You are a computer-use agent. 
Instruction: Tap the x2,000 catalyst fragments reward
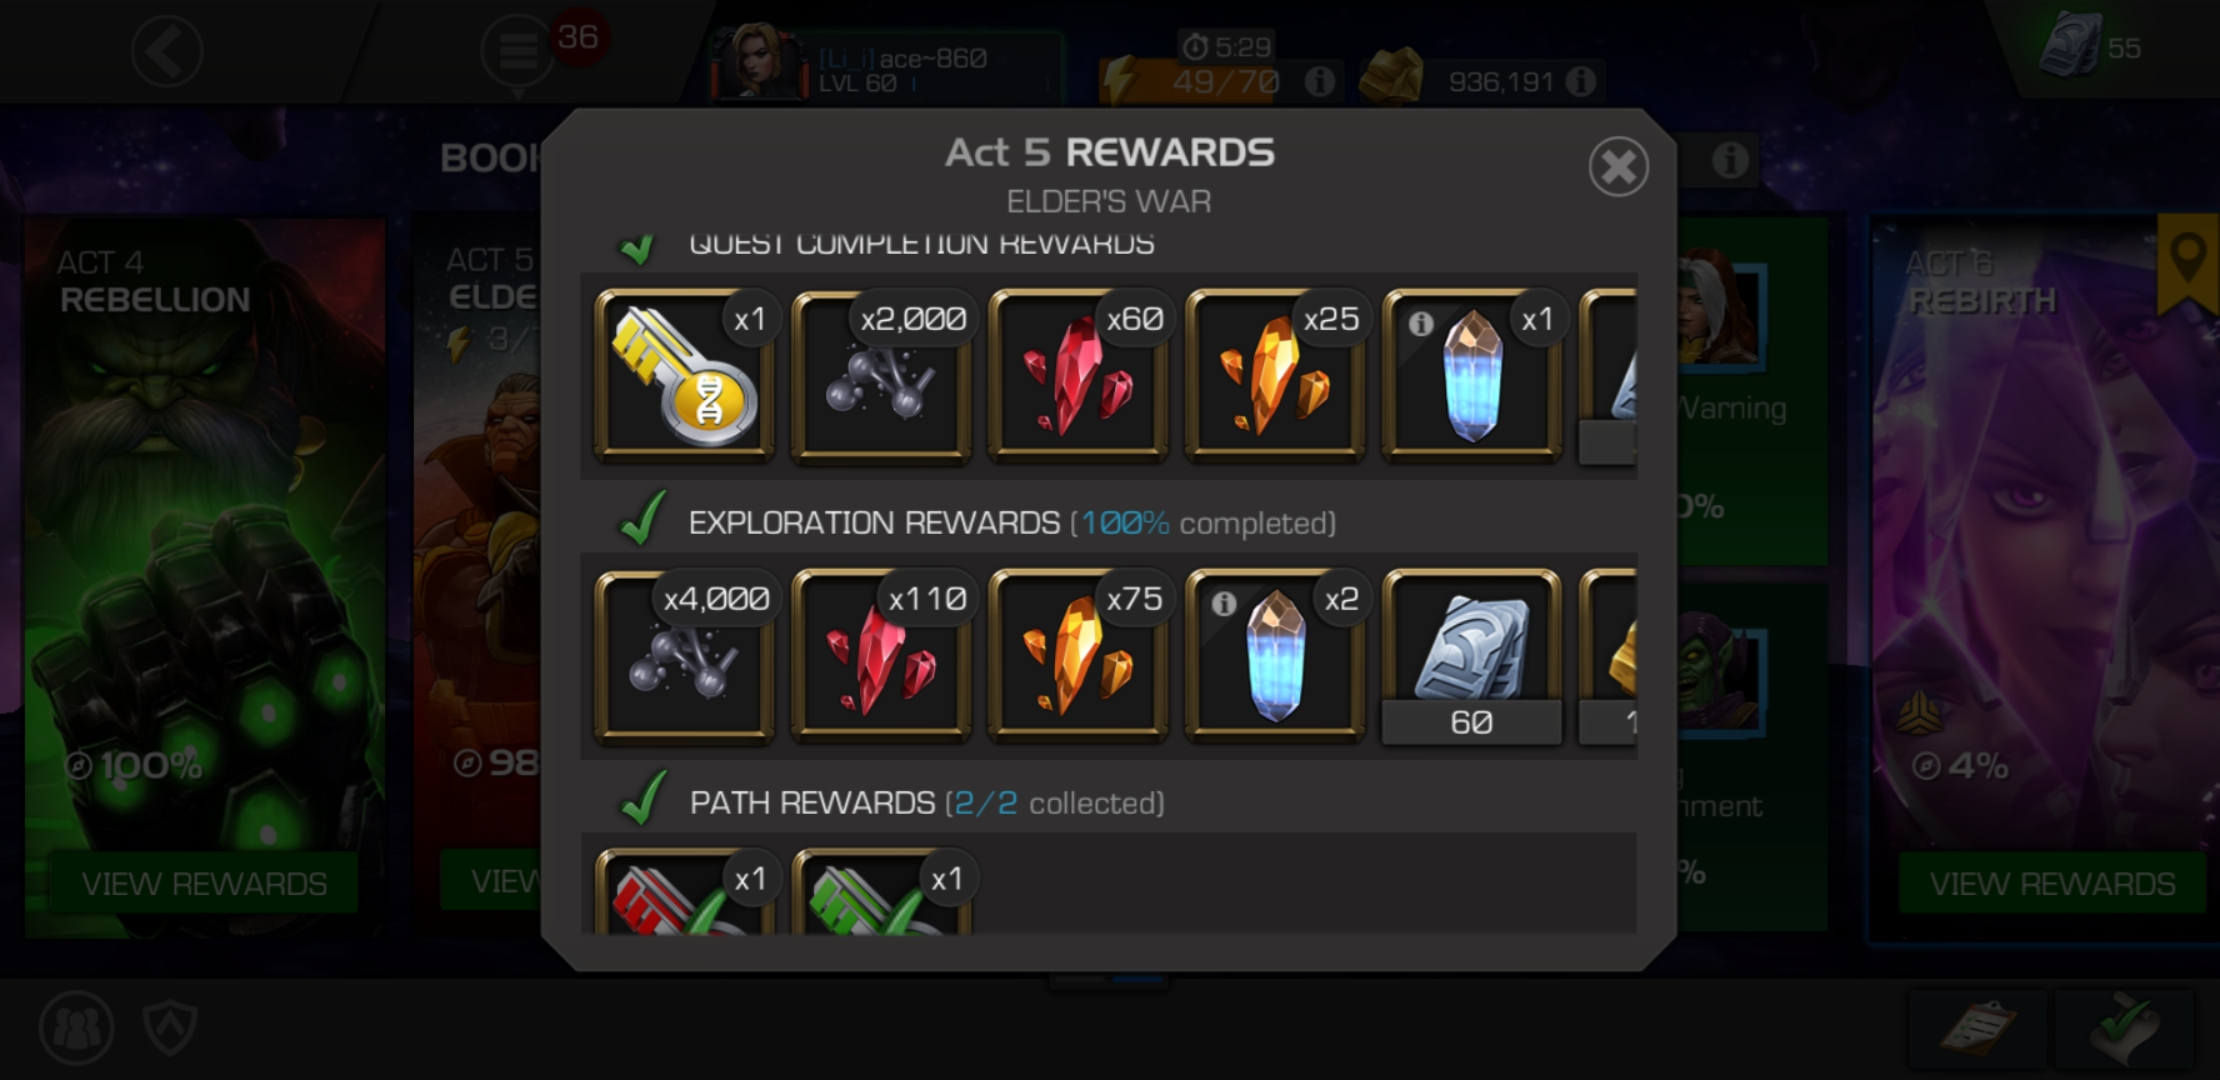881,376
